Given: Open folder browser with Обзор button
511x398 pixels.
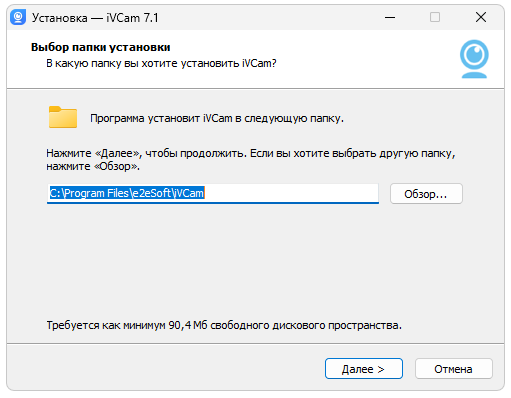Looking at the screenshot, I should [426, 194].
